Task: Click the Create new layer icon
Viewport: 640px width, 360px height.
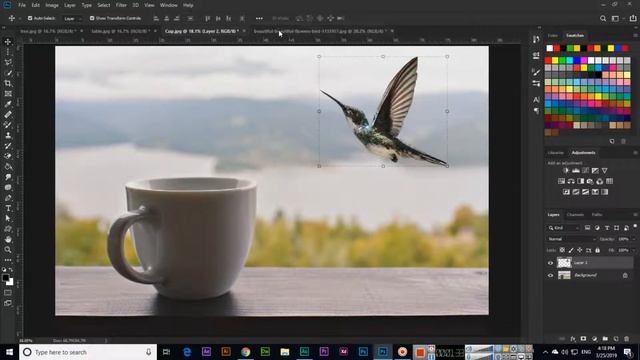Action: point(616,339)
